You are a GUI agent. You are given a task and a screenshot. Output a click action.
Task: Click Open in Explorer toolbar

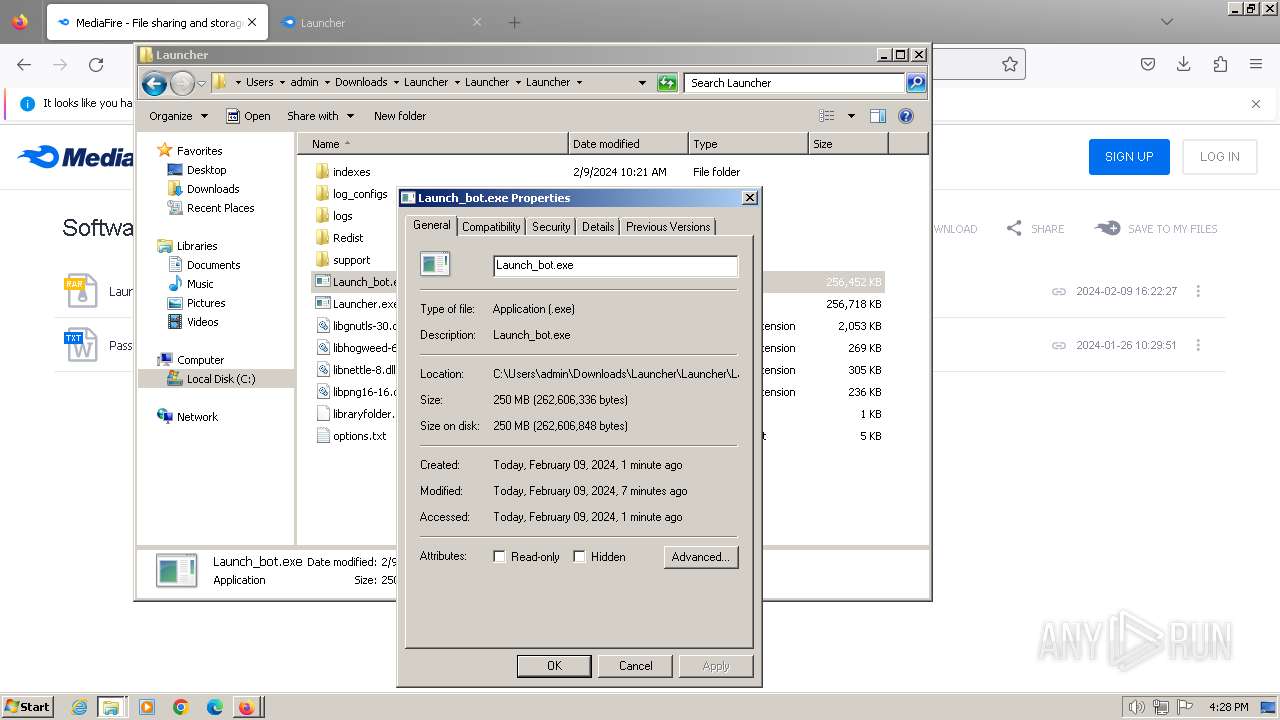[248, 116]
